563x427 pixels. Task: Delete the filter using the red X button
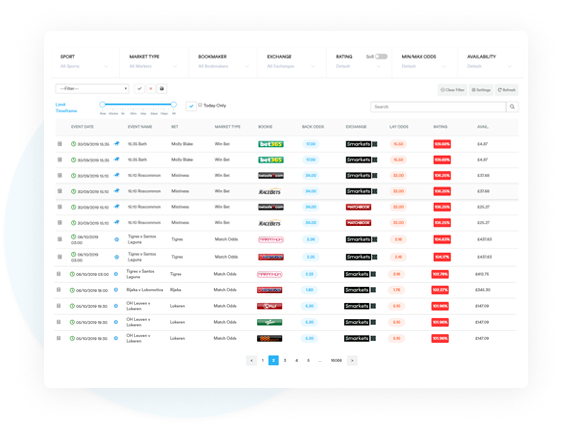pos(151,89)
